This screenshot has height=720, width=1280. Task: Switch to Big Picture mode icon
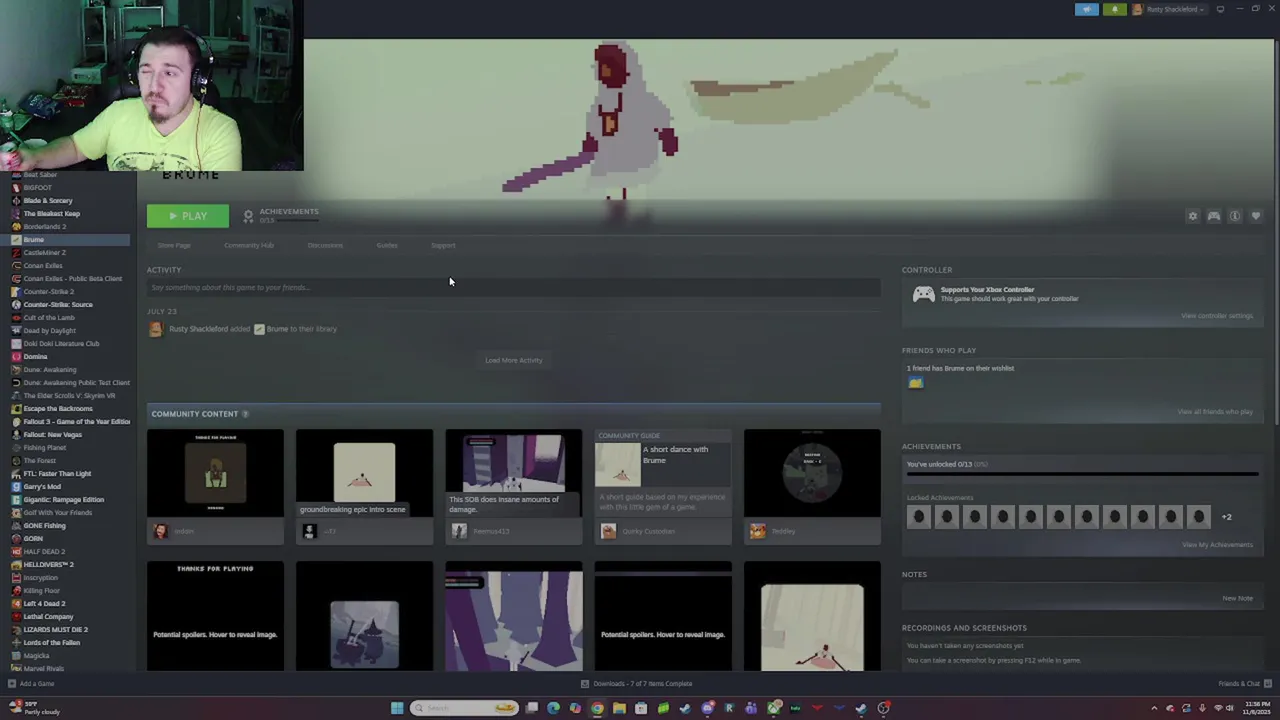[1220, 9]
